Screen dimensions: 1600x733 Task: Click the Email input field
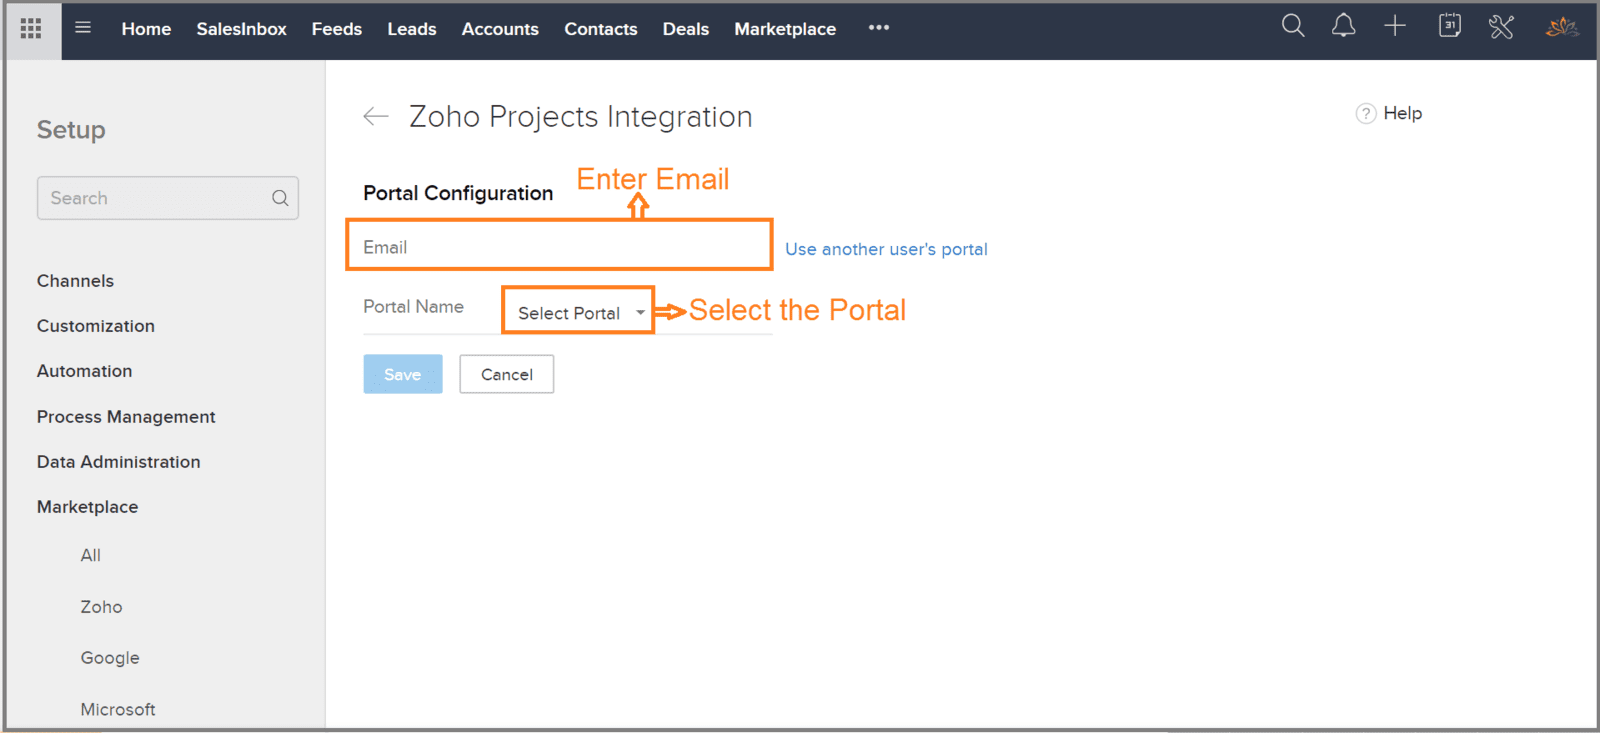click(x=559, y=246)
